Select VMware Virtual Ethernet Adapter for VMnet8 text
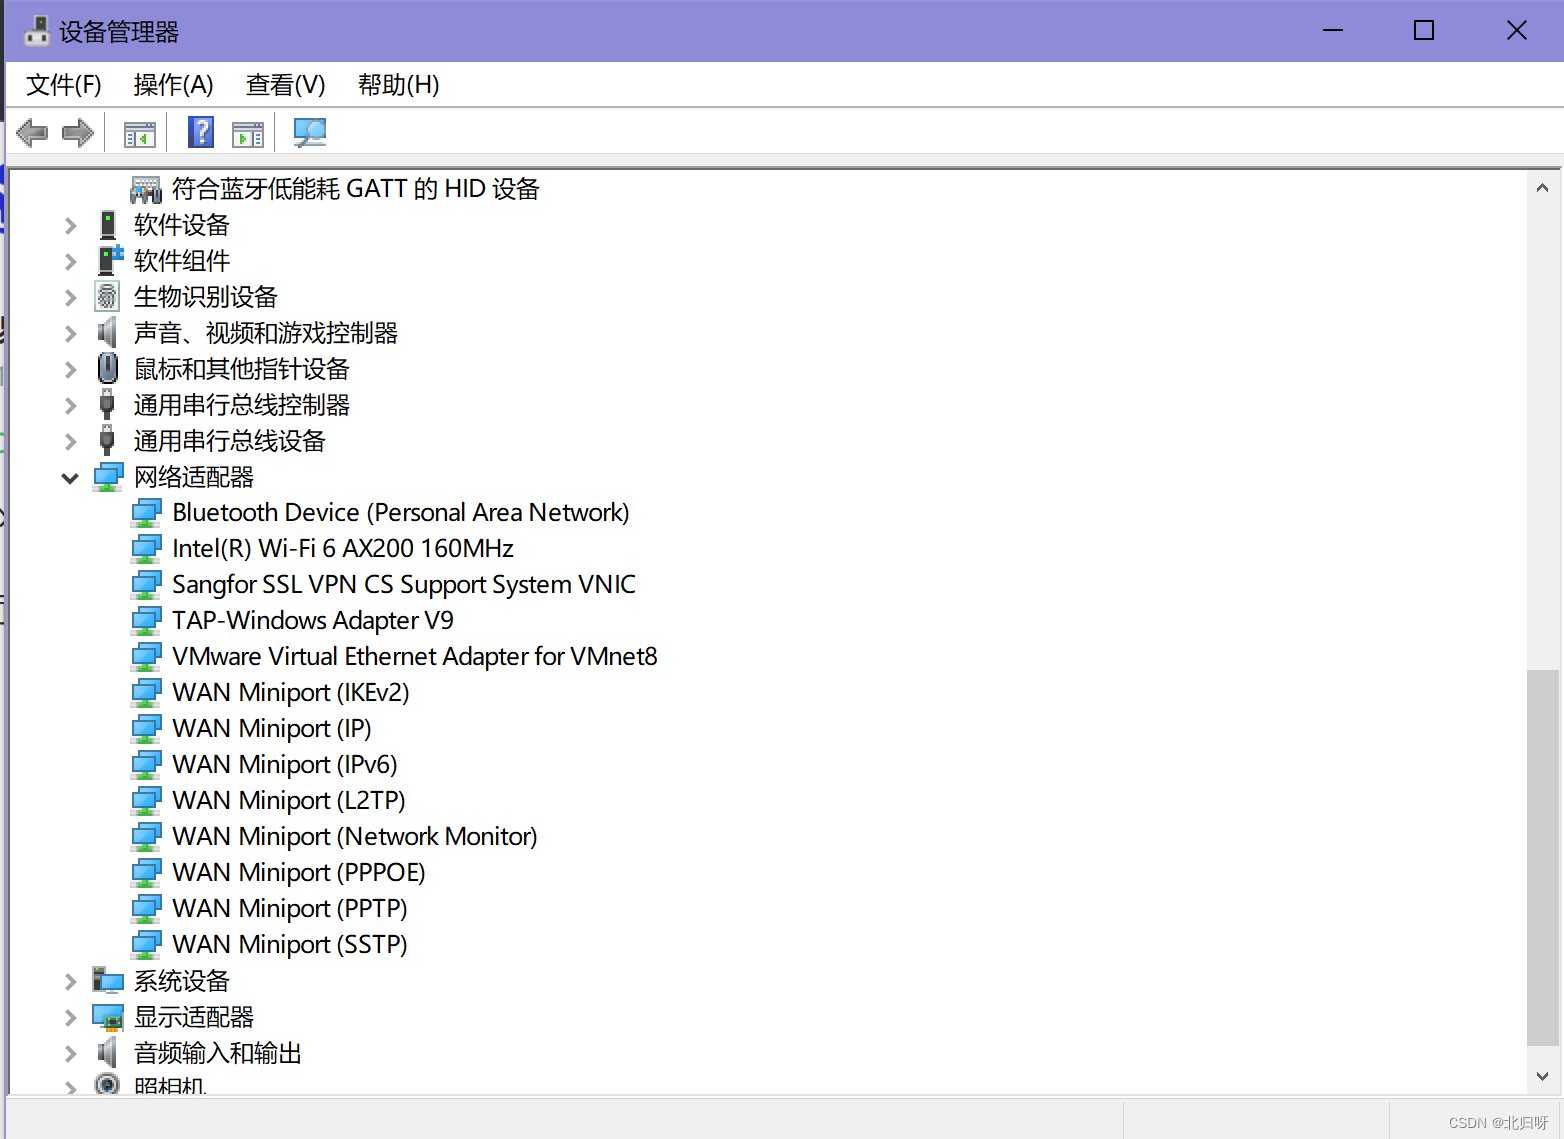This screenshot has height=1139, width=1564. pyautogui.click(x=415, y=656)
